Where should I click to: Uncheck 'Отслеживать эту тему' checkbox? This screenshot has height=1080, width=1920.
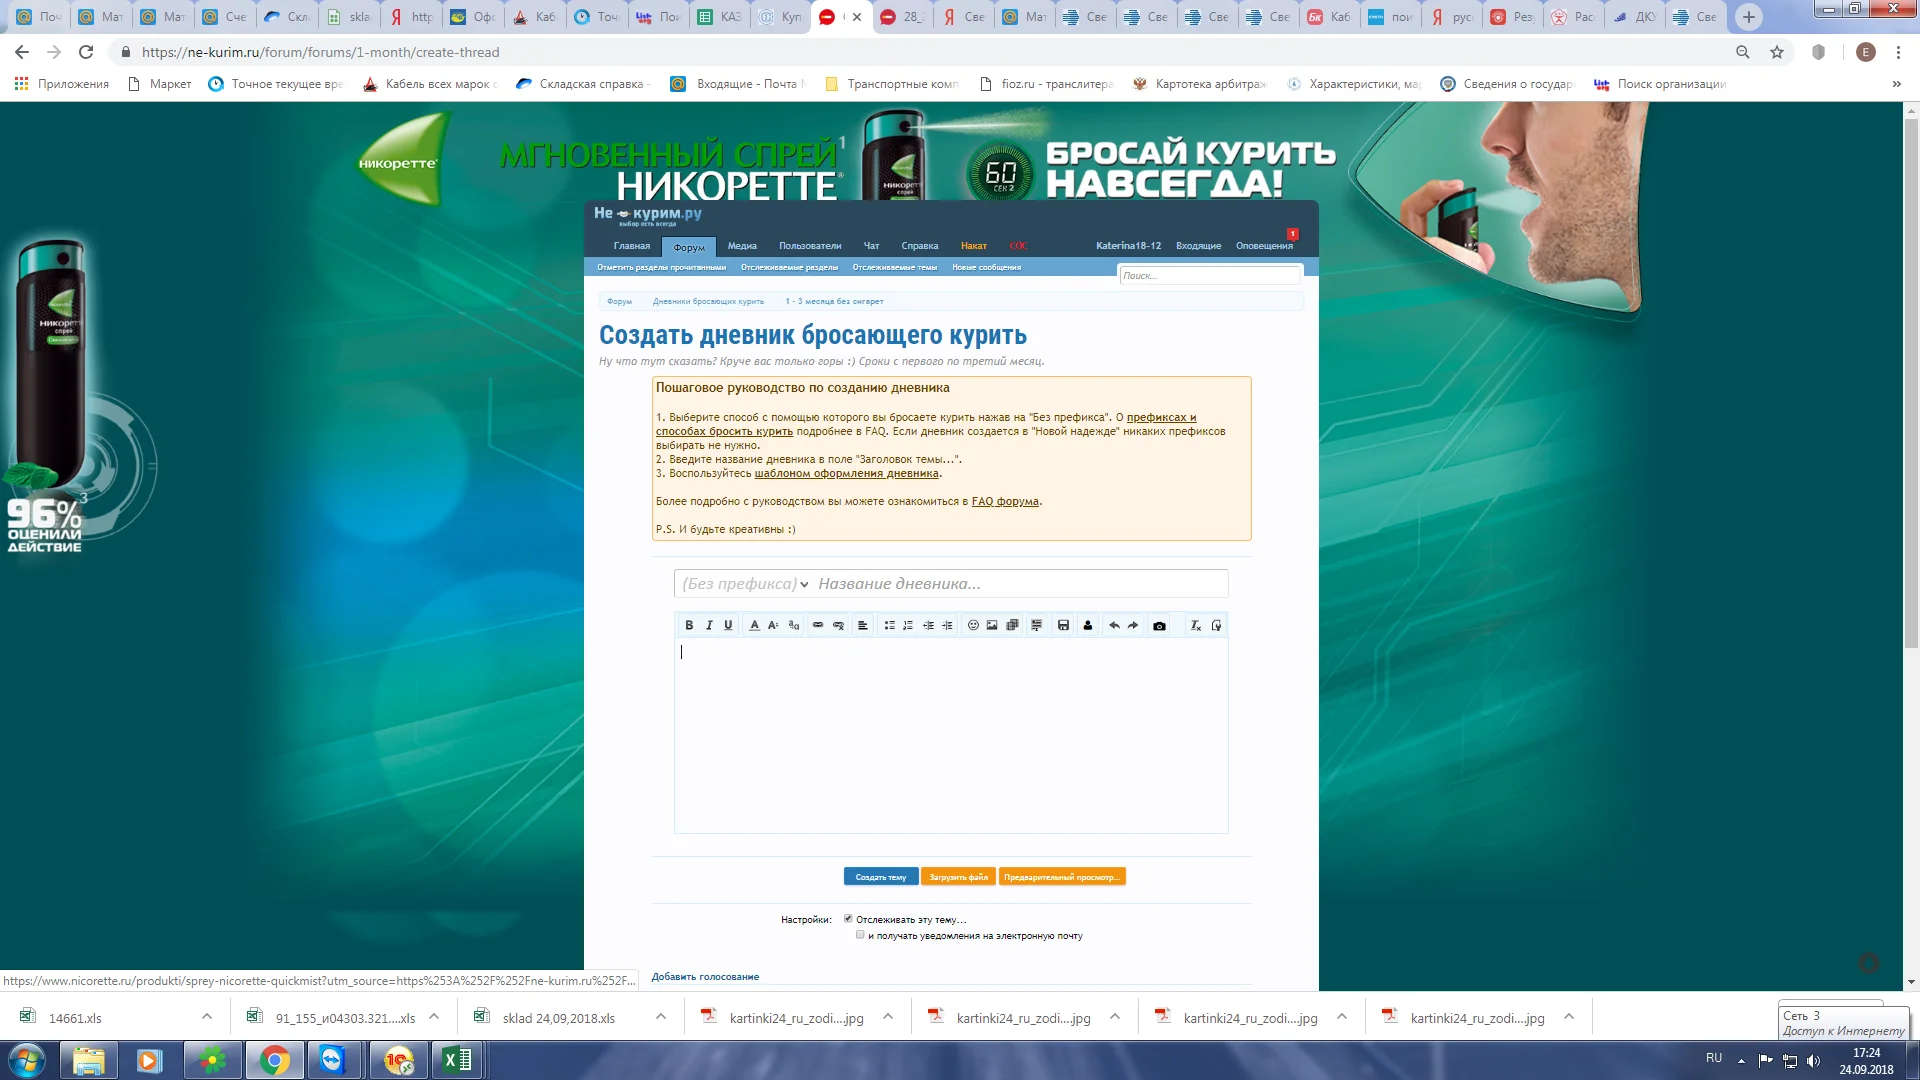(x=848, y=919)
